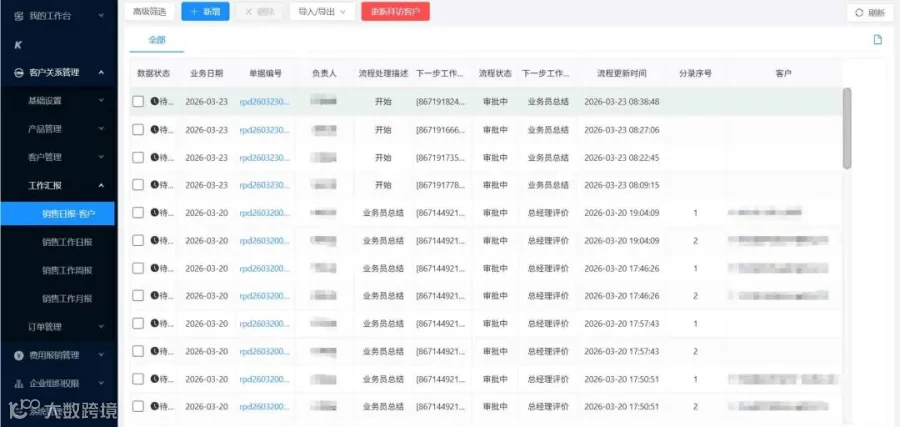Click 业务员总结 cell in the 08:09:15 row
900x427 pixels.
pos(548,185)
